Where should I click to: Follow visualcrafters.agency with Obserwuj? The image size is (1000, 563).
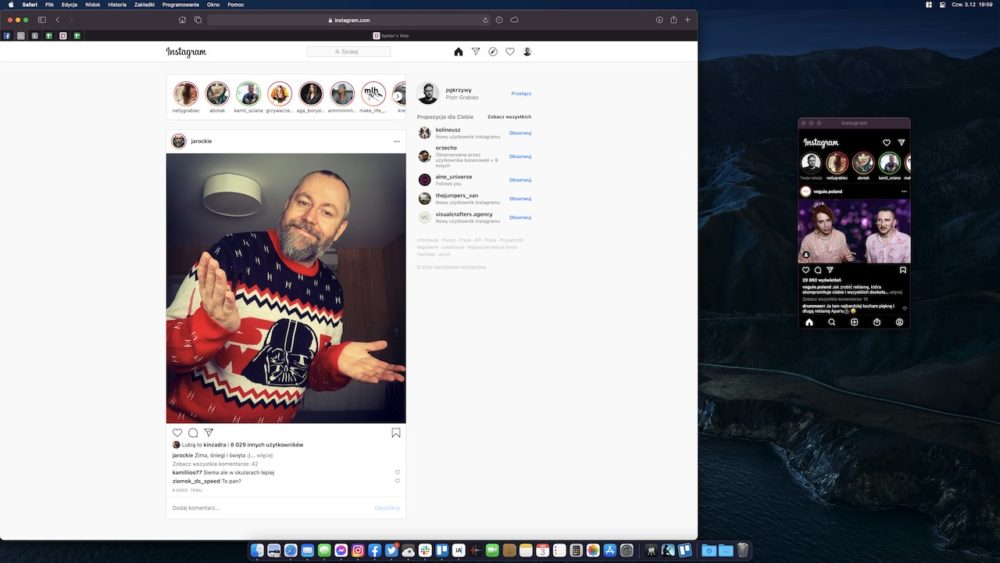(520, 217)
